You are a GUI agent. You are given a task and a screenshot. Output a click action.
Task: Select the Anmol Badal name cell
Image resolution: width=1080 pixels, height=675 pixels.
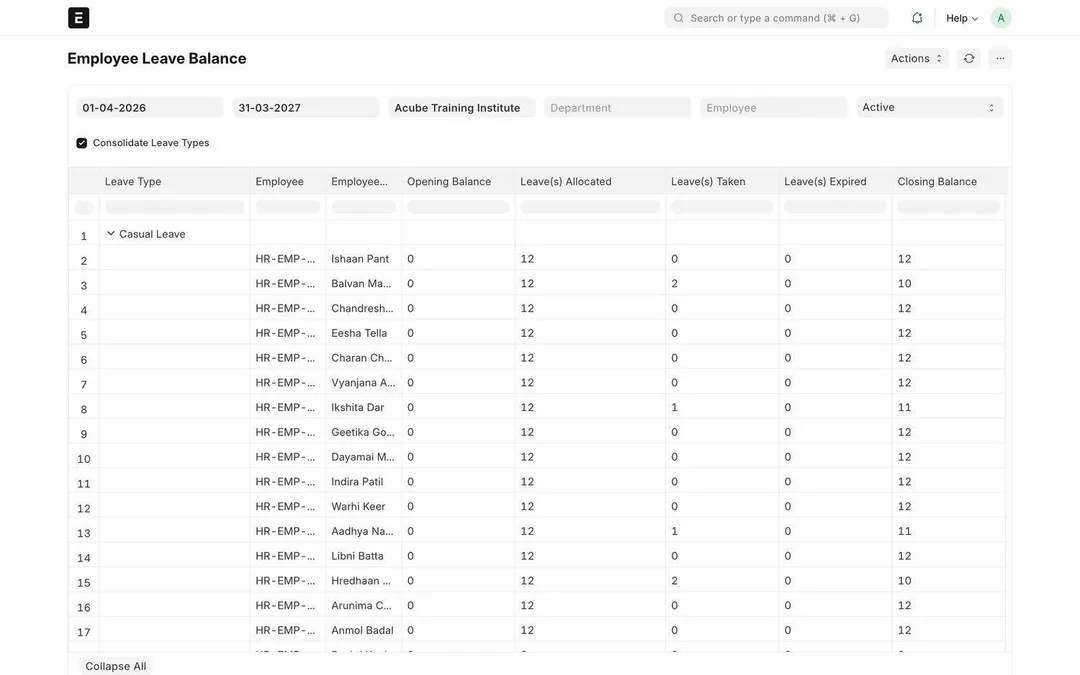click(363, 631)
